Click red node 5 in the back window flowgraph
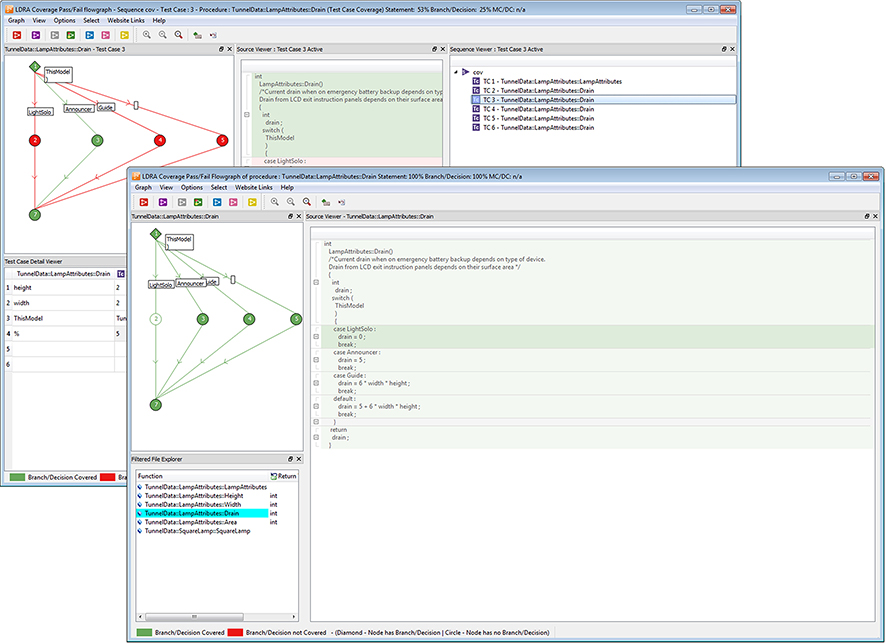 (x=222, y=140)
